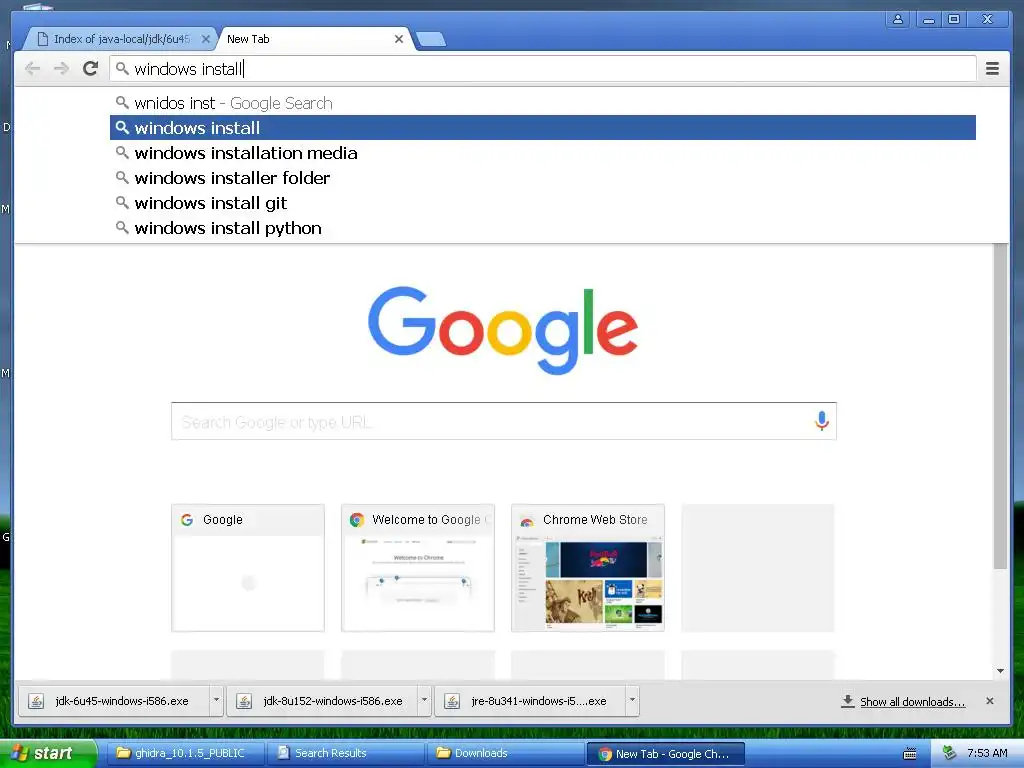Click the address bar with 'windows install'
The height and width of the screenshot is (768, 1024).
(x=543, y=69)
